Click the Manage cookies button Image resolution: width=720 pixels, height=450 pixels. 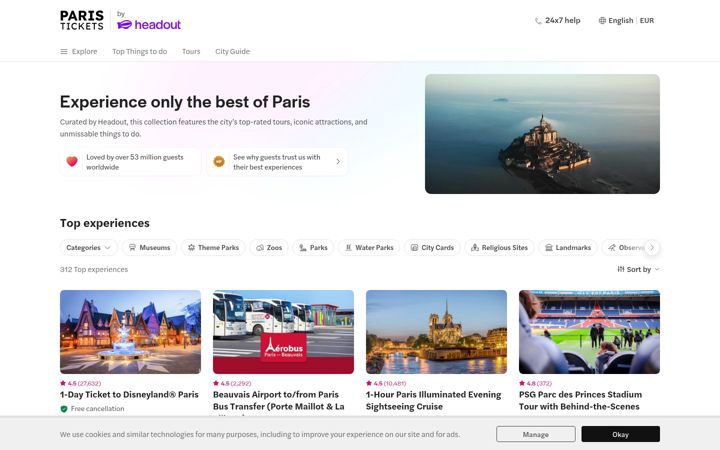tap(535, 434)
